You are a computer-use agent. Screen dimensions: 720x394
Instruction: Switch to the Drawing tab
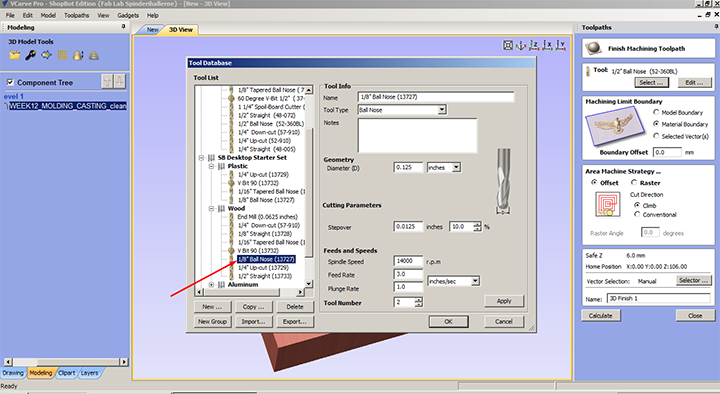(13, 373)
